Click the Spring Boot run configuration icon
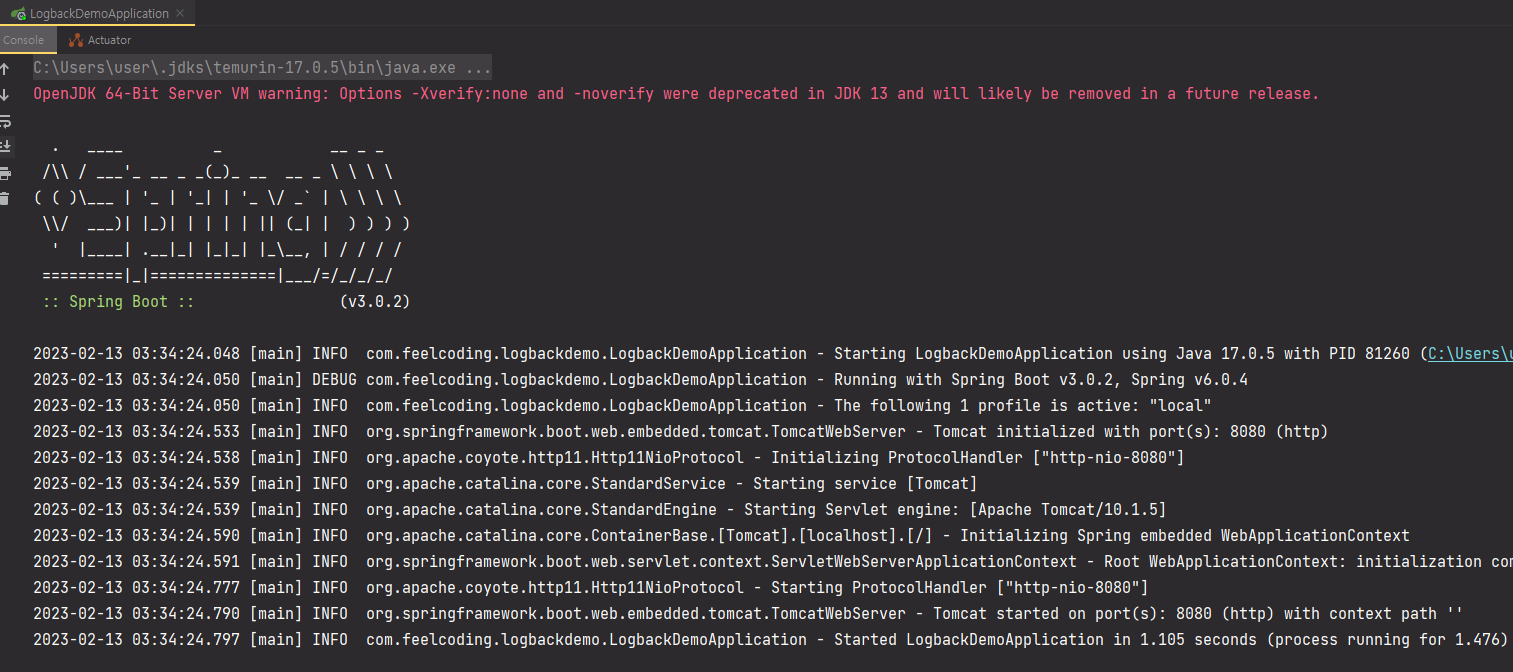Image resolution: width=1513 pixels, height=672 pixels. pyautogui.click(x=18, y=13)
